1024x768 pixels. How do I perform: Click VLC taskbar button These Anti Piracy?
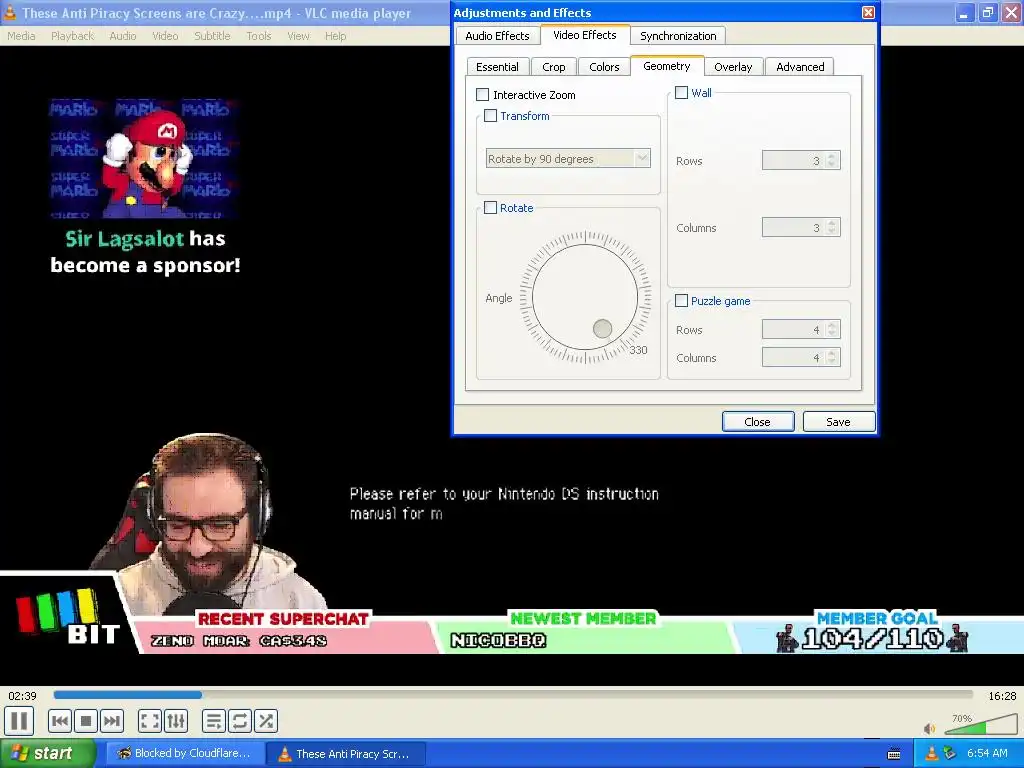click(345, 754)
